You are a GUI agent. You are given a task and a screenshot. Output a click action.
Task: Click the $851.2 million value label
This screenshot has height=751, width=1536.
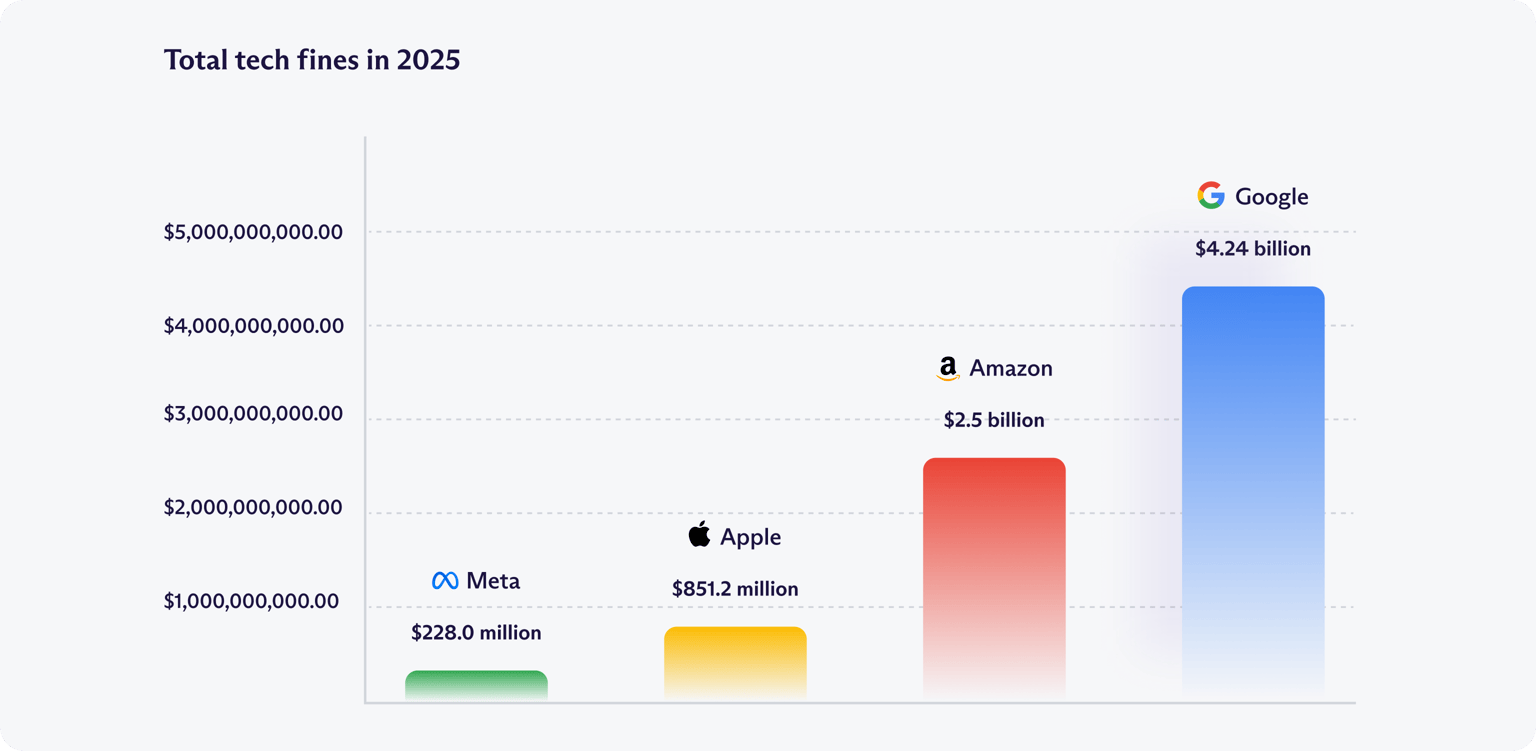tap(735, 589)
